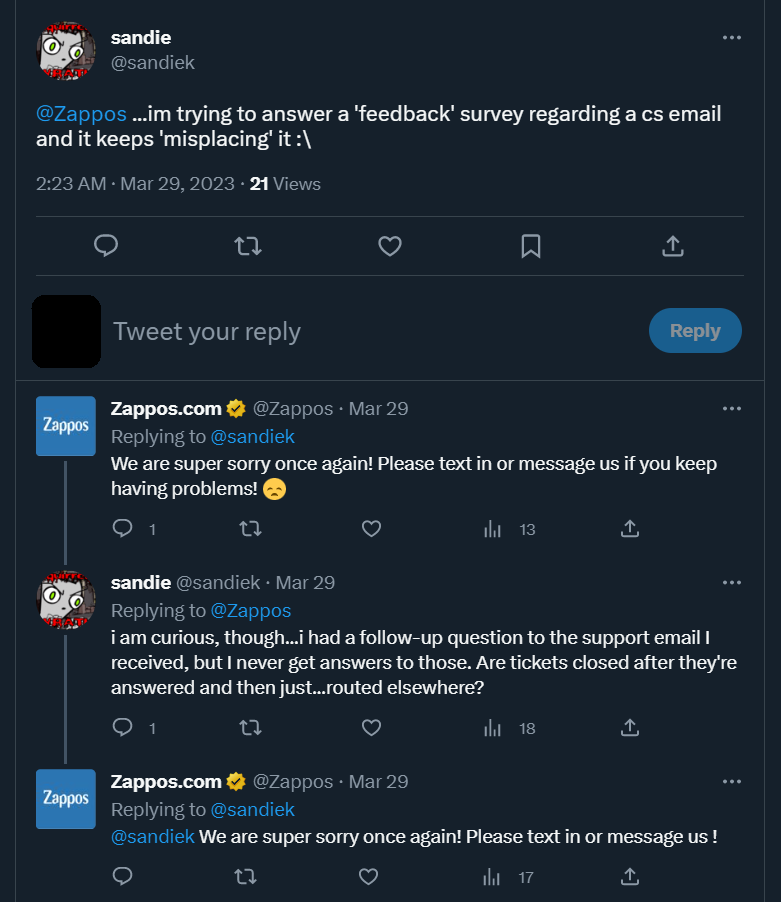Like sandie's follow-up question reply
Viewport: 781px width, 902px height.
click(x=371, y=728)
